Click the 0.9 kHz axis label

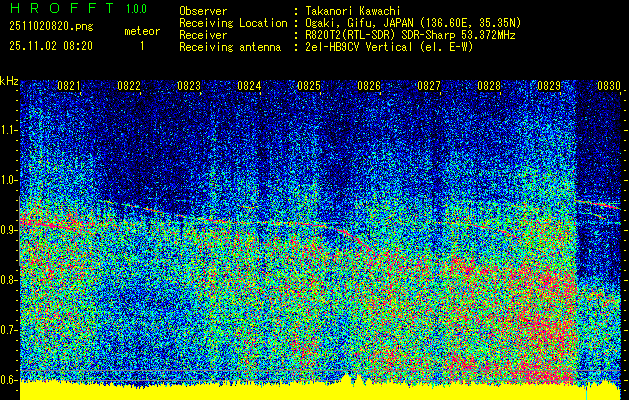point(8,230)
